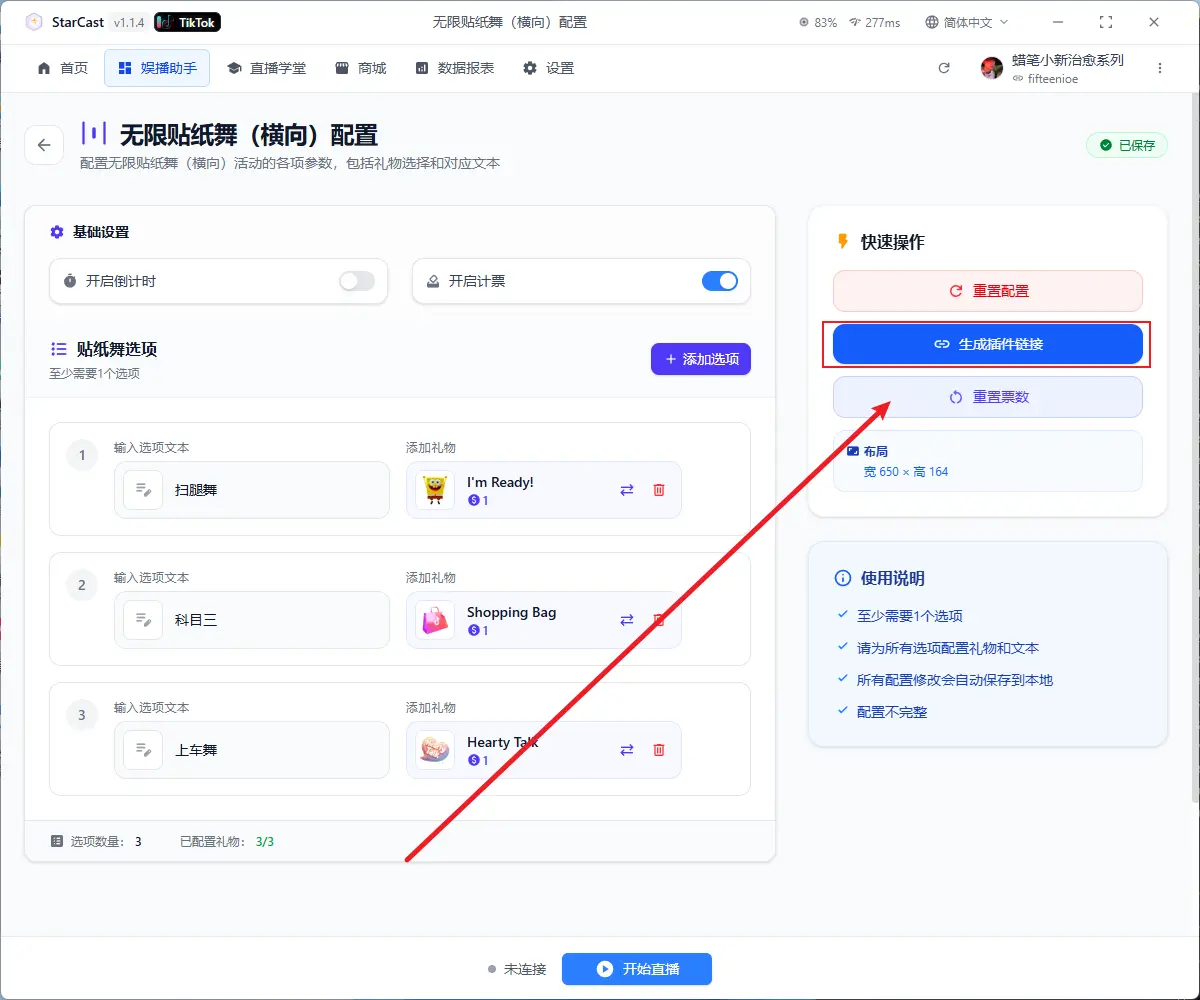1200x1000 pixels.
Task: Go to the 商城 tab
Action: click(360, 68)
